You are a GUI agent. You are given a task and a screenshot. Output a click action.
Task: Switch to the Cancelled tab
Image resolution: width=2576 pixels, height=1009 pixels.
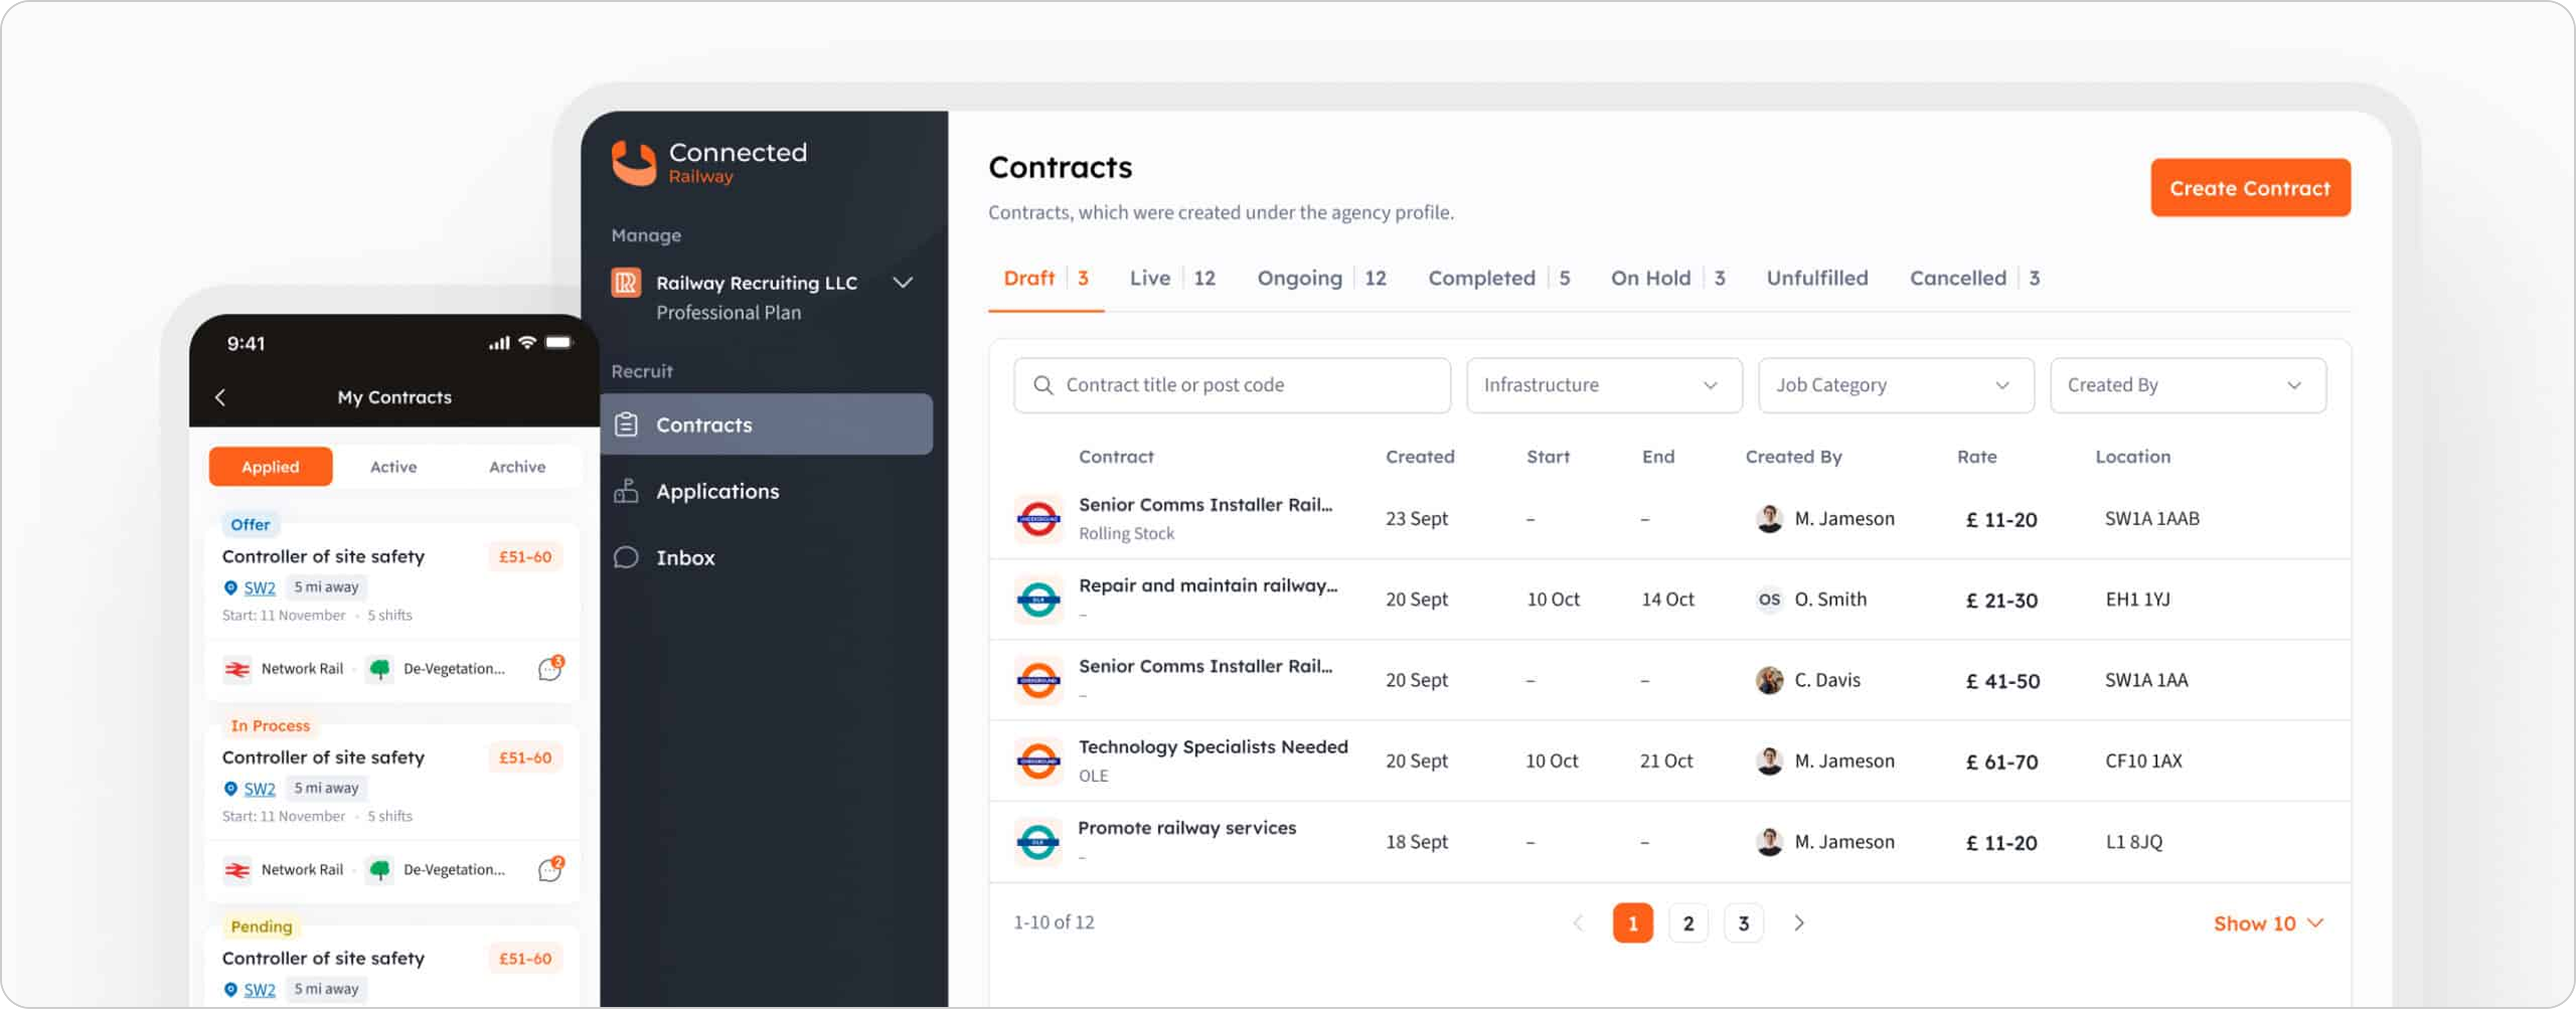1974,278
